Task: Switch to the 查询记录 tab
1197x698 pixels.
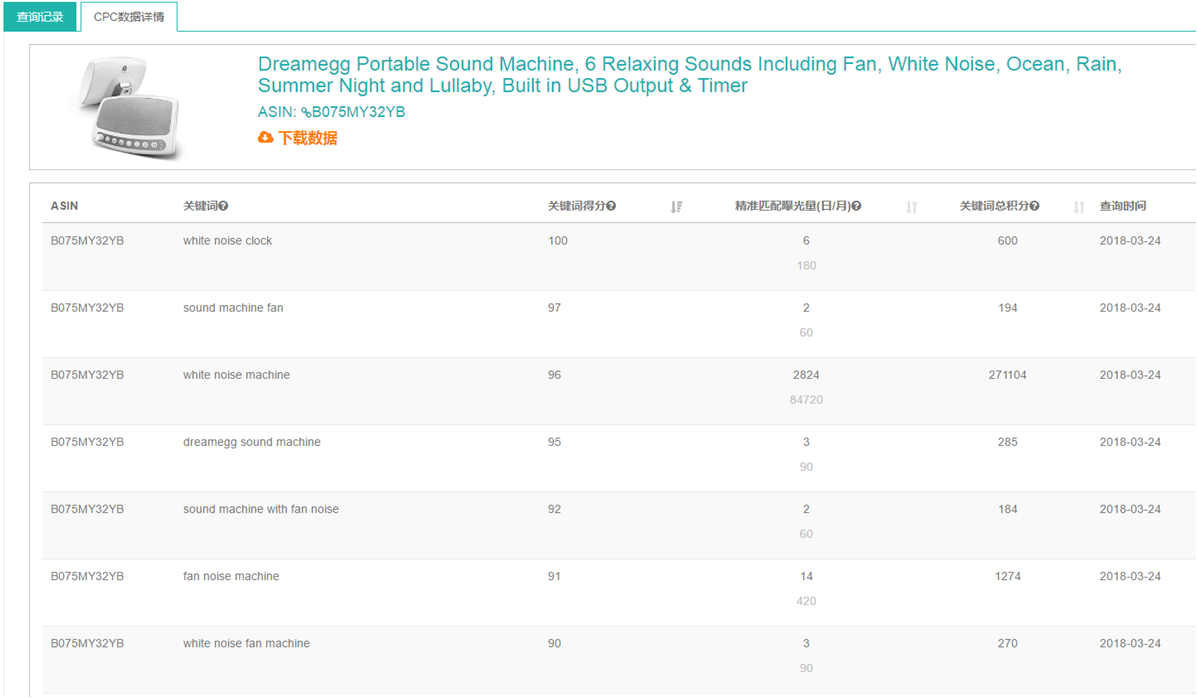Action: pyautogui.click(x=40, y=17)
